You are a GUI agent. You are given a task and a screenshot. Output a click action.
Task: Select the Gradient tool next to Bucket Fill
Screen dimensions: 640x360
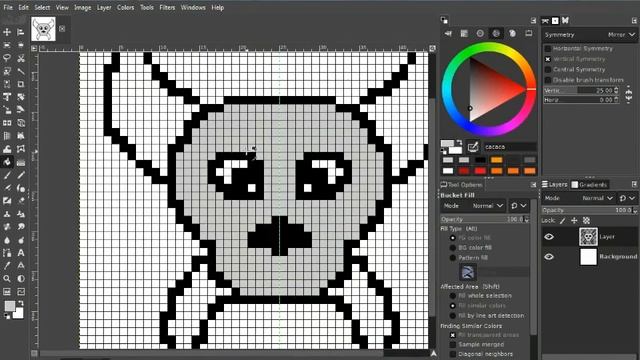(x=20, y=162)
